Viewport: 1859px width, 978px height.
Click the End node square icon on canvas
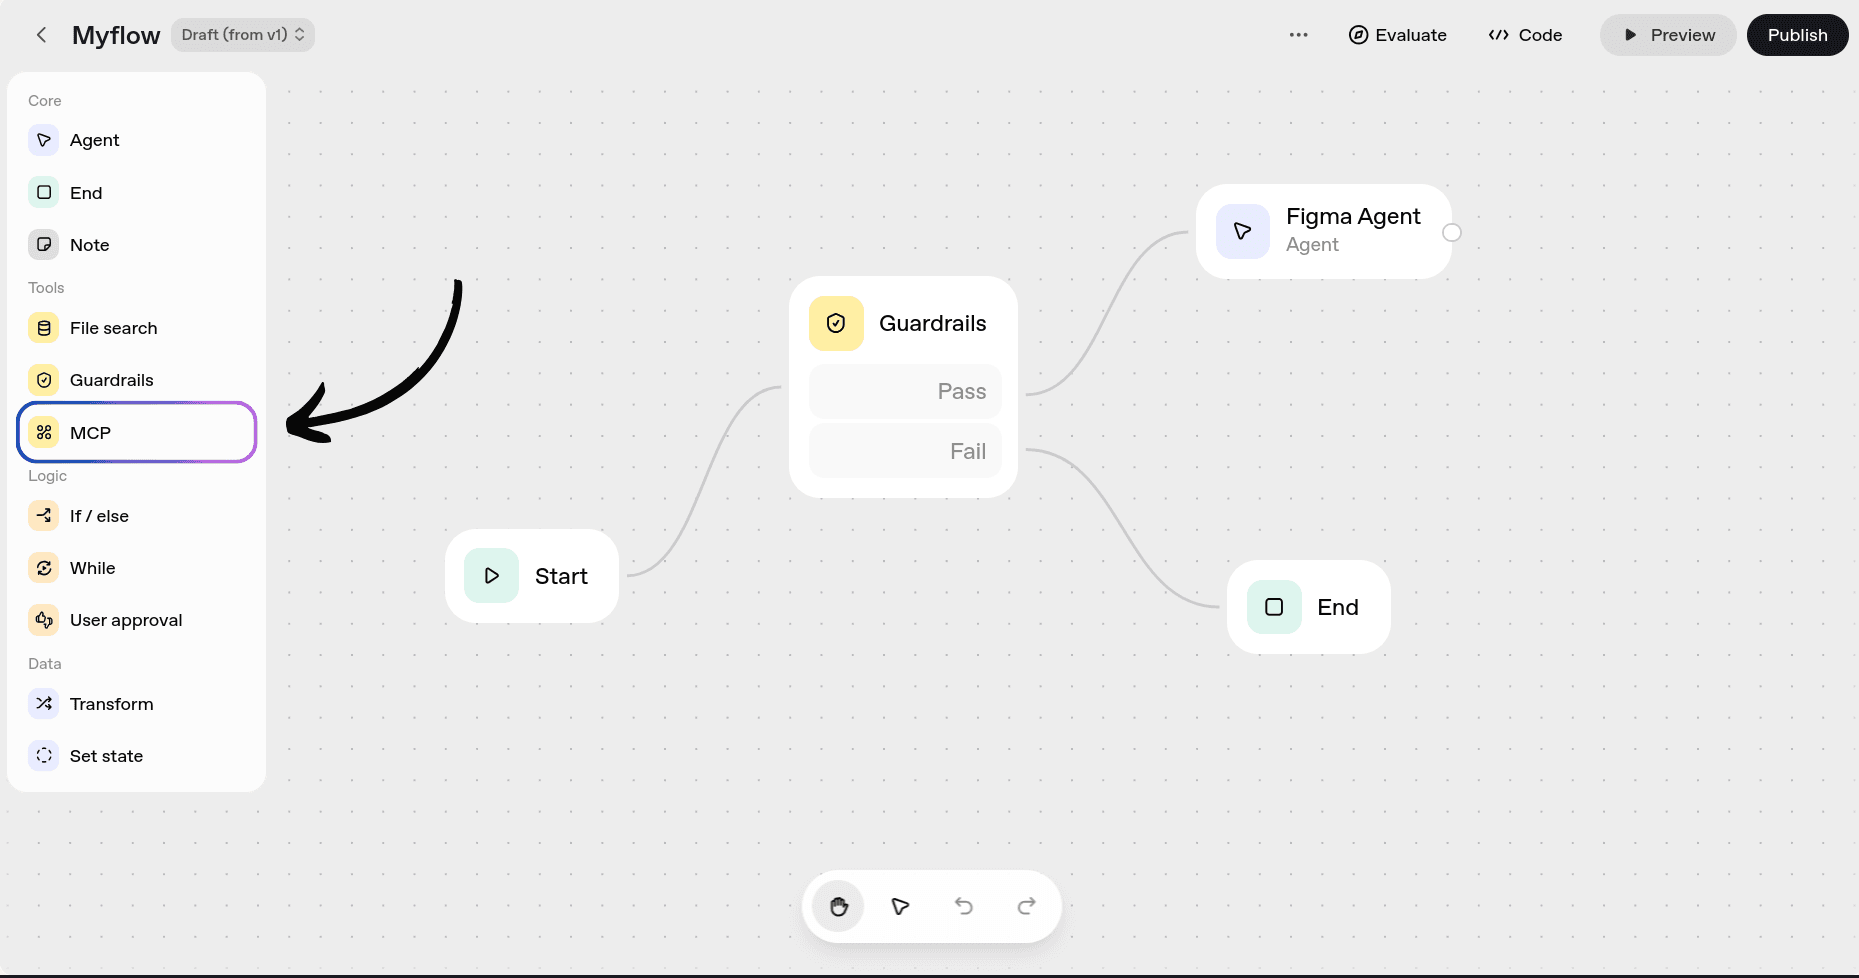pos(1274,607)
